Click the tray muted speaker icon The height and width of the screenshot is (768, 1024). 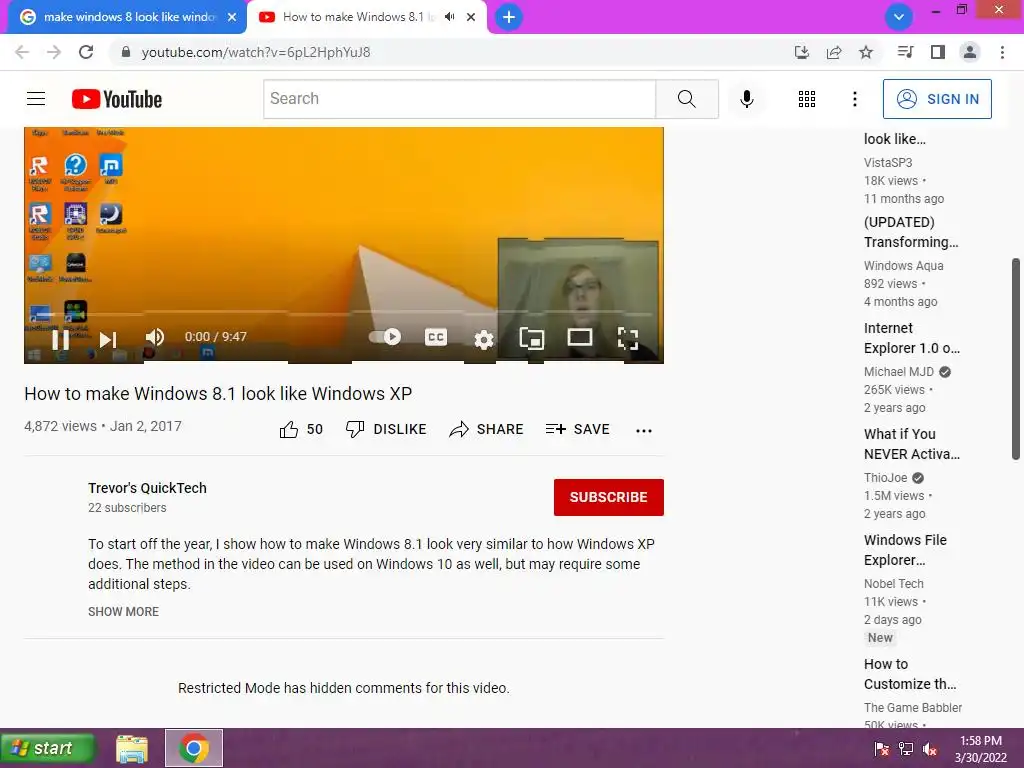(931, 749)
